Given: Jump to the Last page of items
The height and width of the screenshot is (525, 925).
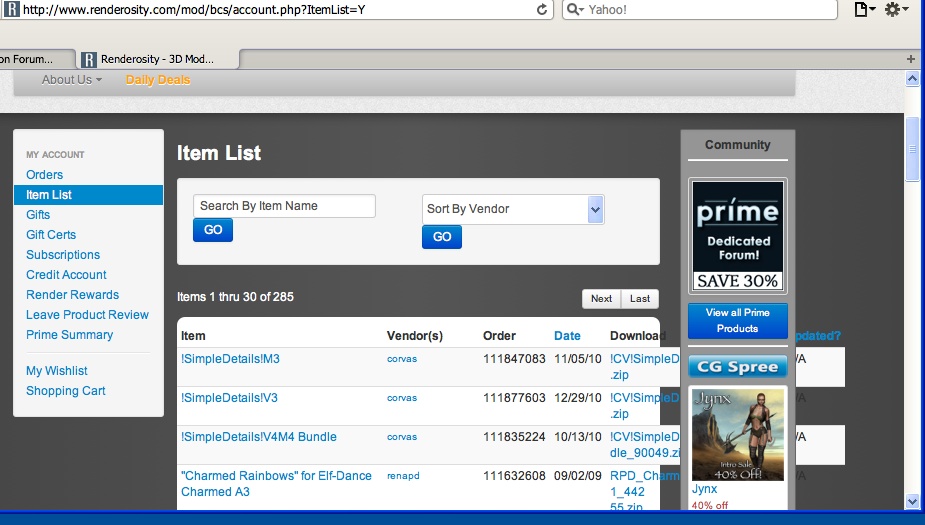Looking at the screenshot, I should [639, 298].
